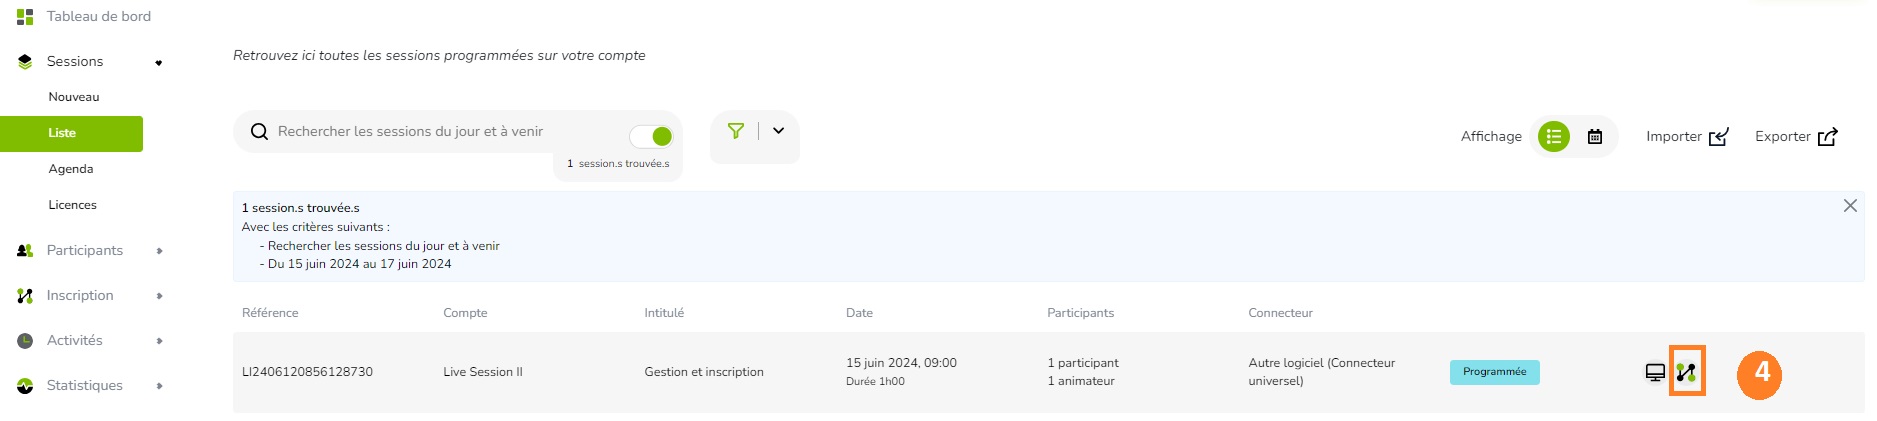Open the Tableau de bord dashboard icon
Screen dimensions: 1877x421
(x=25, y=16)
